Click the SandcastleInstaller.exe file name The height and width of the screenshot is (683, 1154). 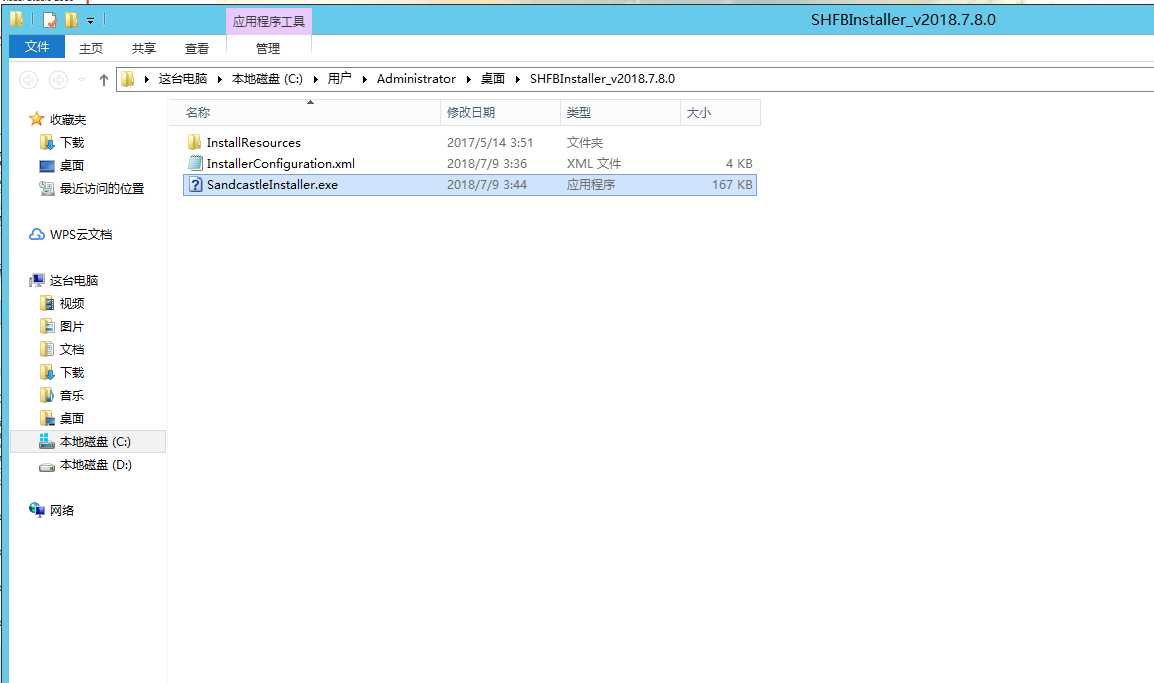coord(272,185)
